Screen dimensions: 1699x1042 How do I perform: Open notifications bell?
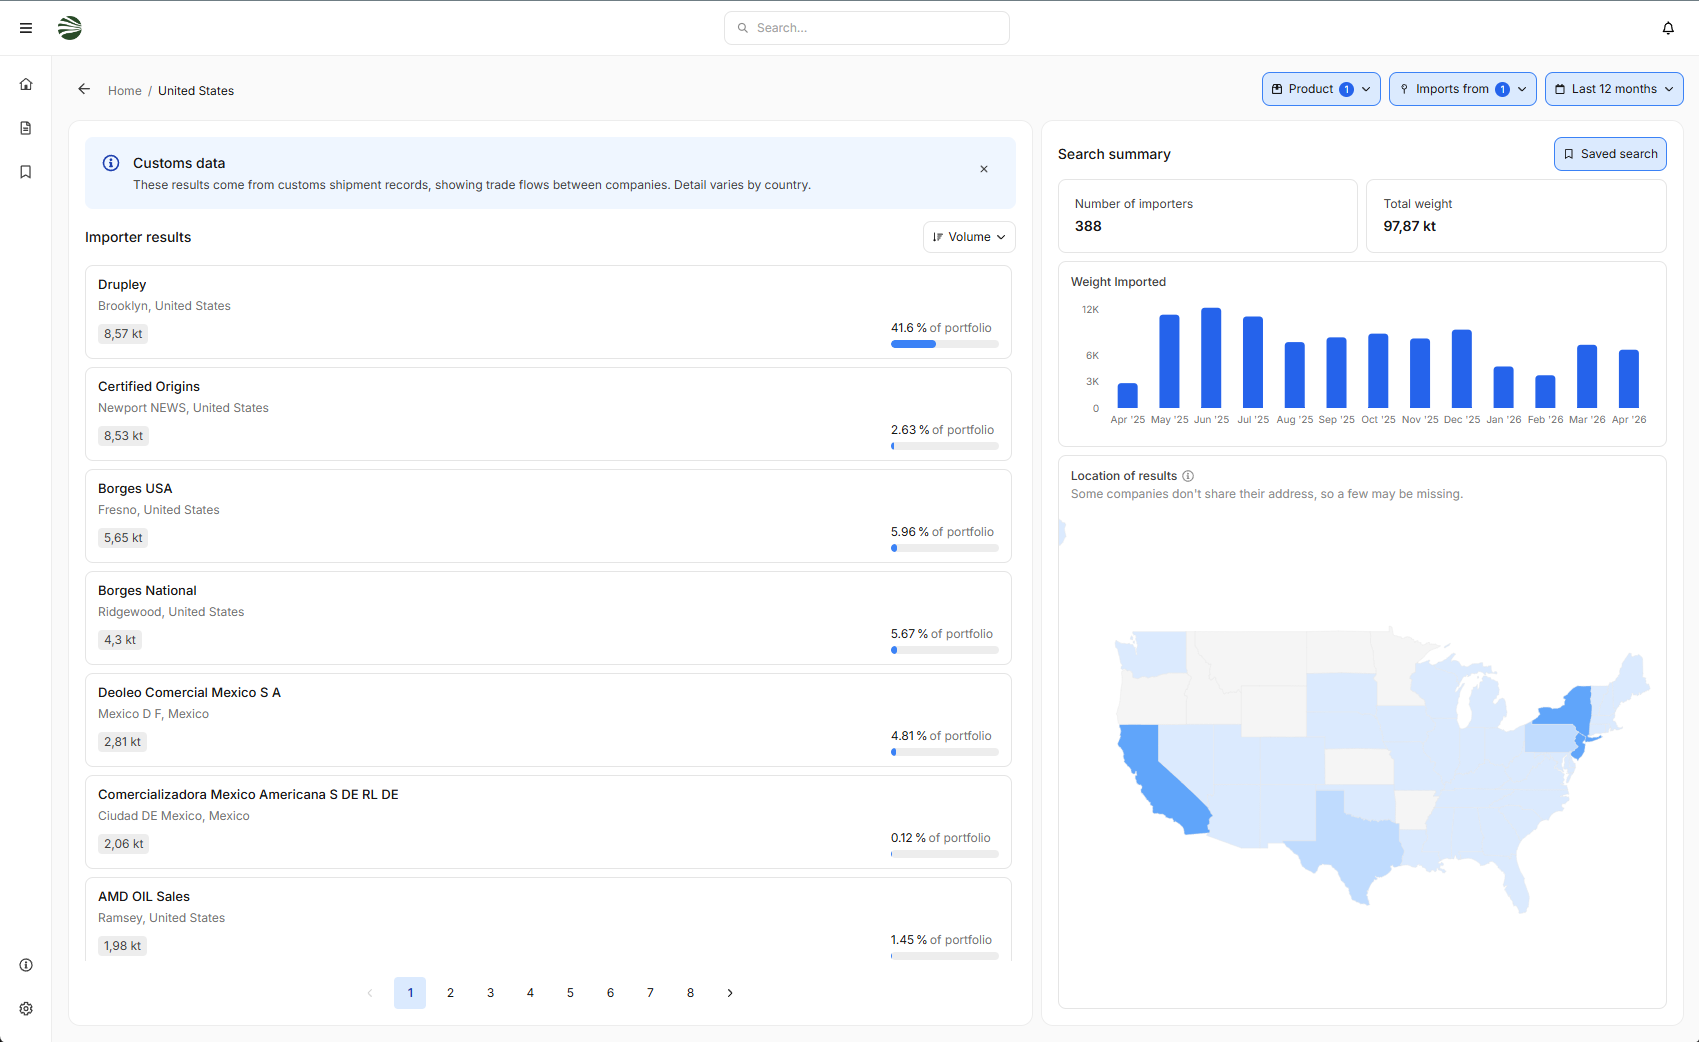coord(1668,28)
